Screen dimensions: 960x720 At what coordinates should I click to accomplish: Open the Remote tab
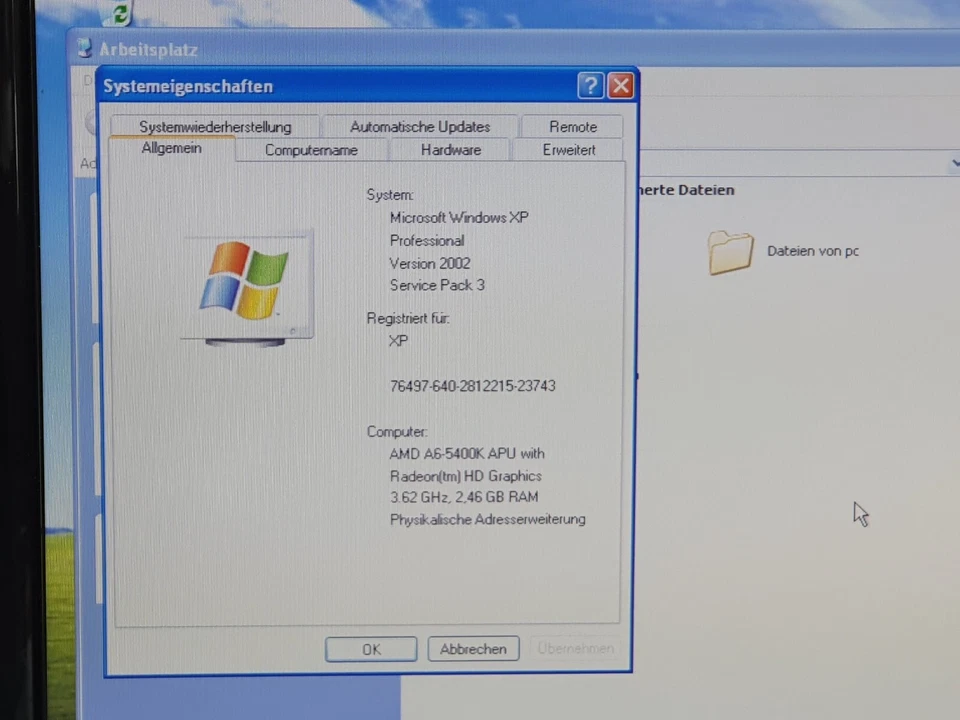pyautogui.click(x=572, y=127)
